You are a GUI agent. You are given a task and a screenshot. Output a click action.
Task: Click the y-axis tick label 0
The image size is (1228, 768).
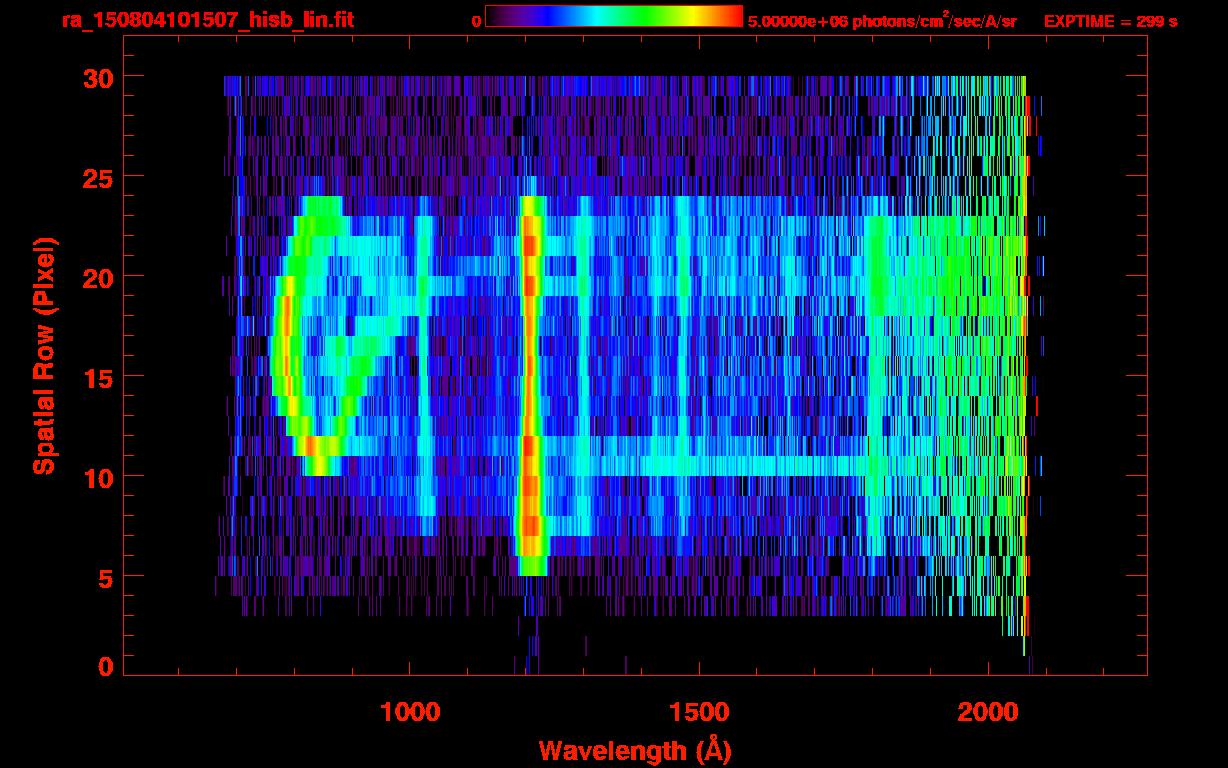103,666
